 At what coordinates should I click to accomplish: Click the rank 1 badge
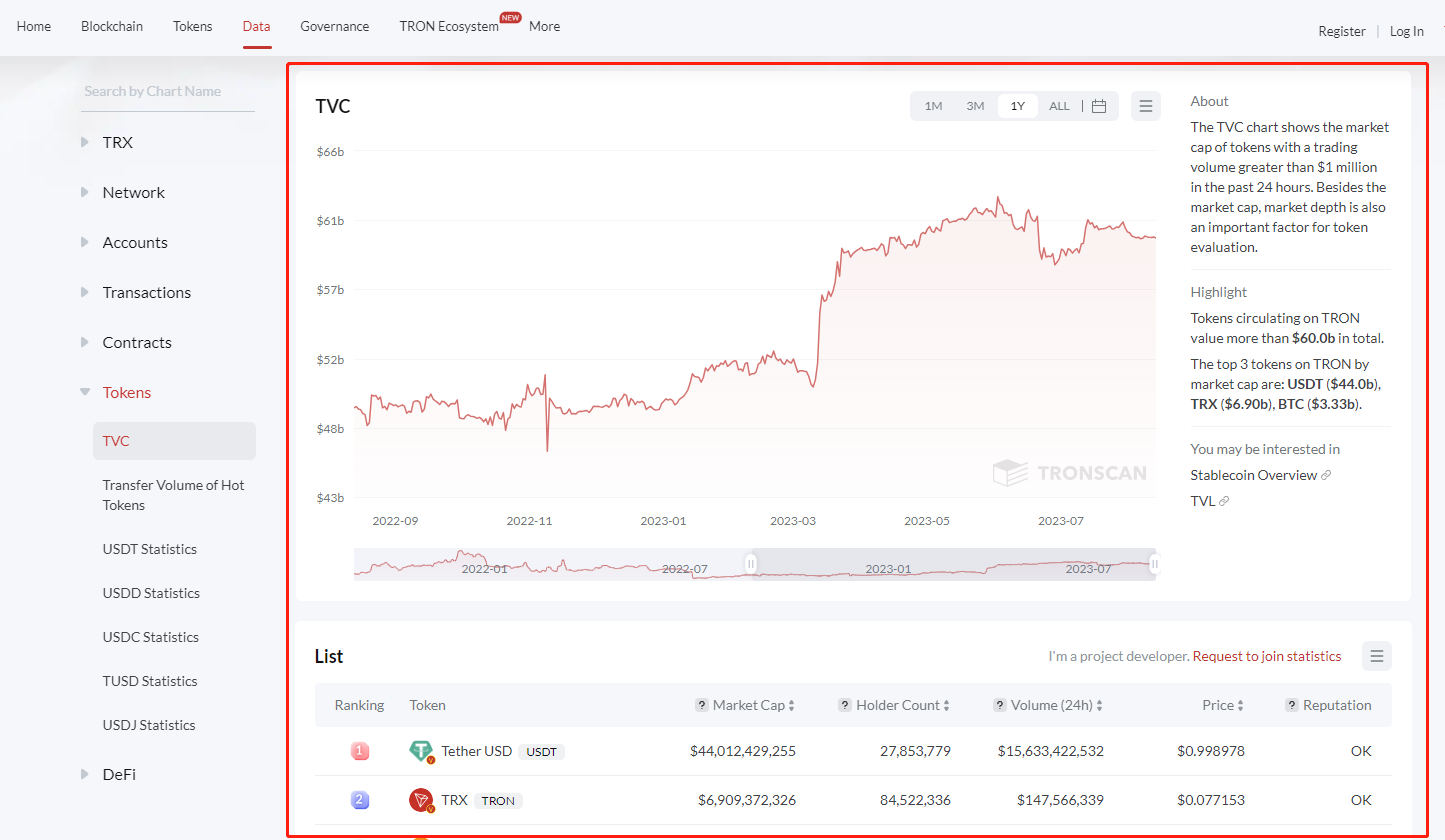click(360, 751)
